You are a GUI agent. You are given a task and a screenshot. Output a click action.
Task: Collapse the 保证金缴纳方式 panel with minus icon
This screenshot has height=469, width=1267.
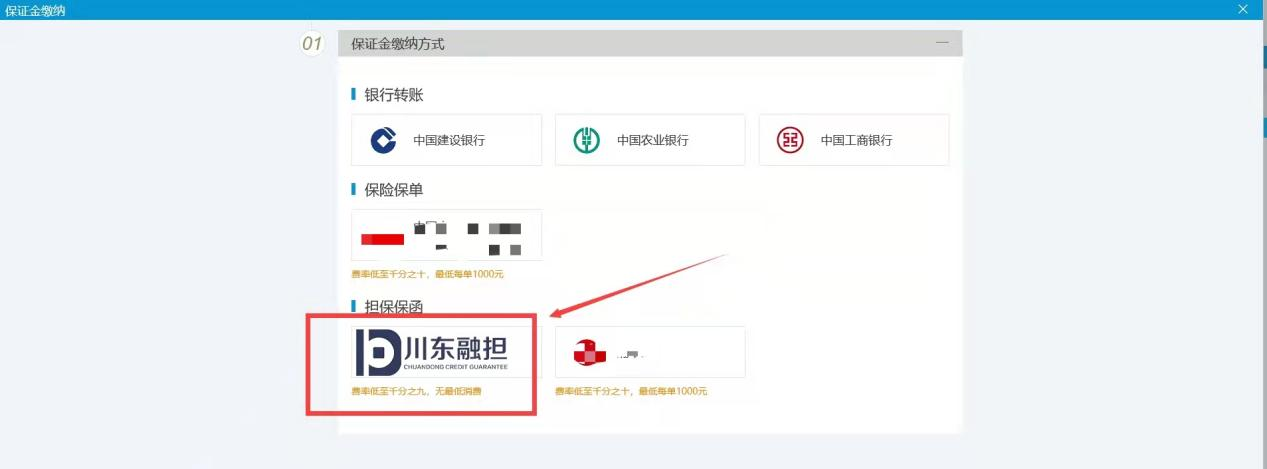[x=941, y=43]
